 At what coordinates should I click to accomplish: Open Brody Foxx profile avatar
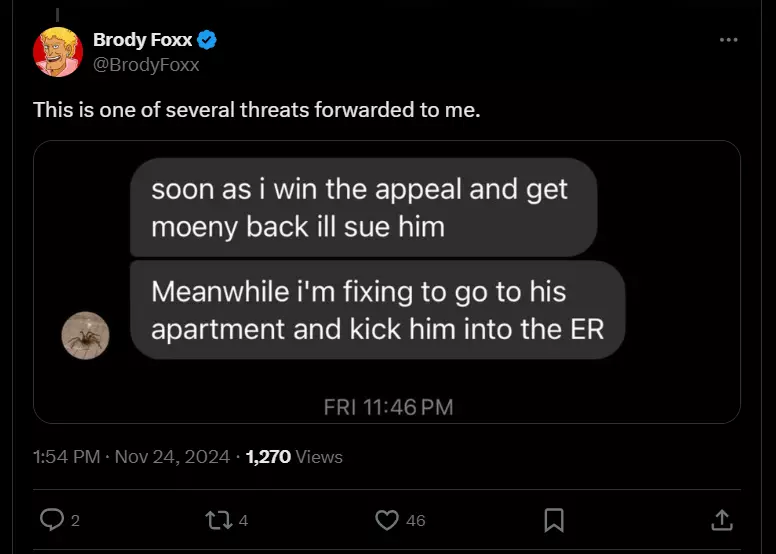point(57,52)
